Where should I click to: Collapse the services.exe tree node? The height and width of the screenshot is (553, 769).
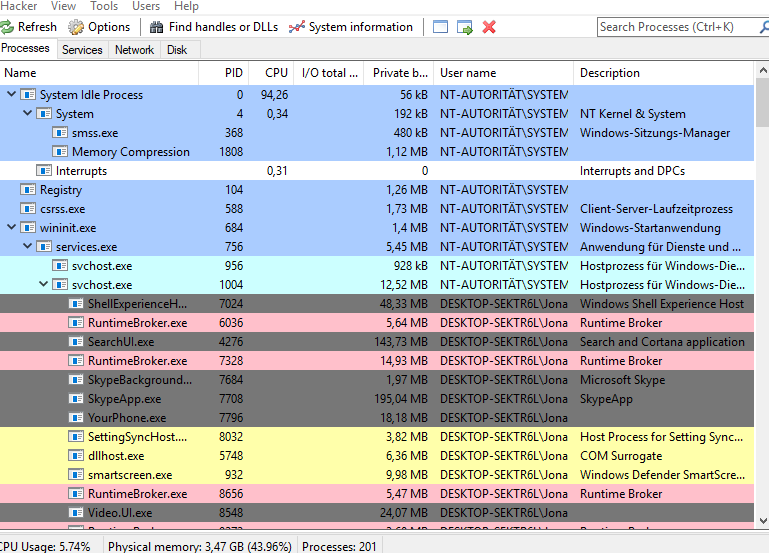28,247
